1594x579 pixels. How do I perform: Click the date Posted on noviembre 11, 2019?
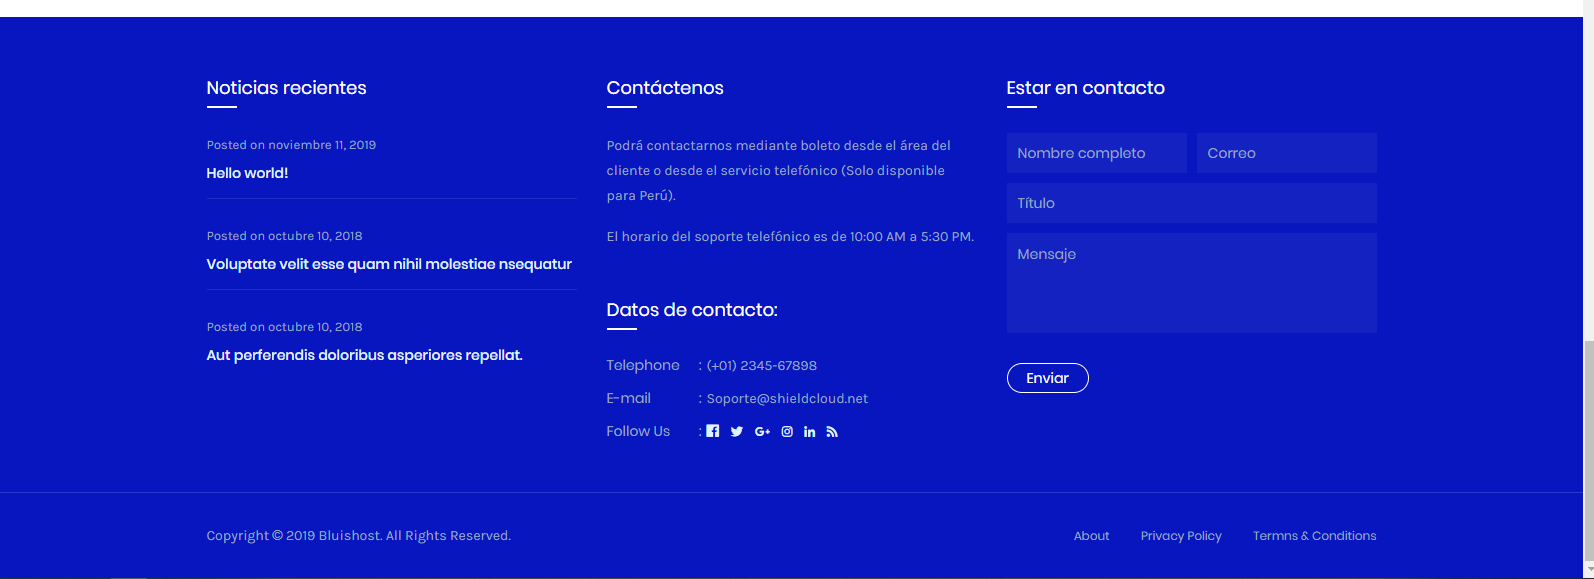291,145
